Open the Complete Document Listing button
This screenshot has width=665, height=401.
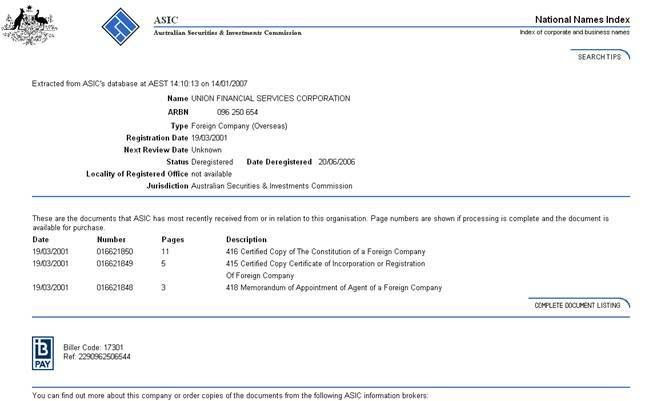(578, 304)
